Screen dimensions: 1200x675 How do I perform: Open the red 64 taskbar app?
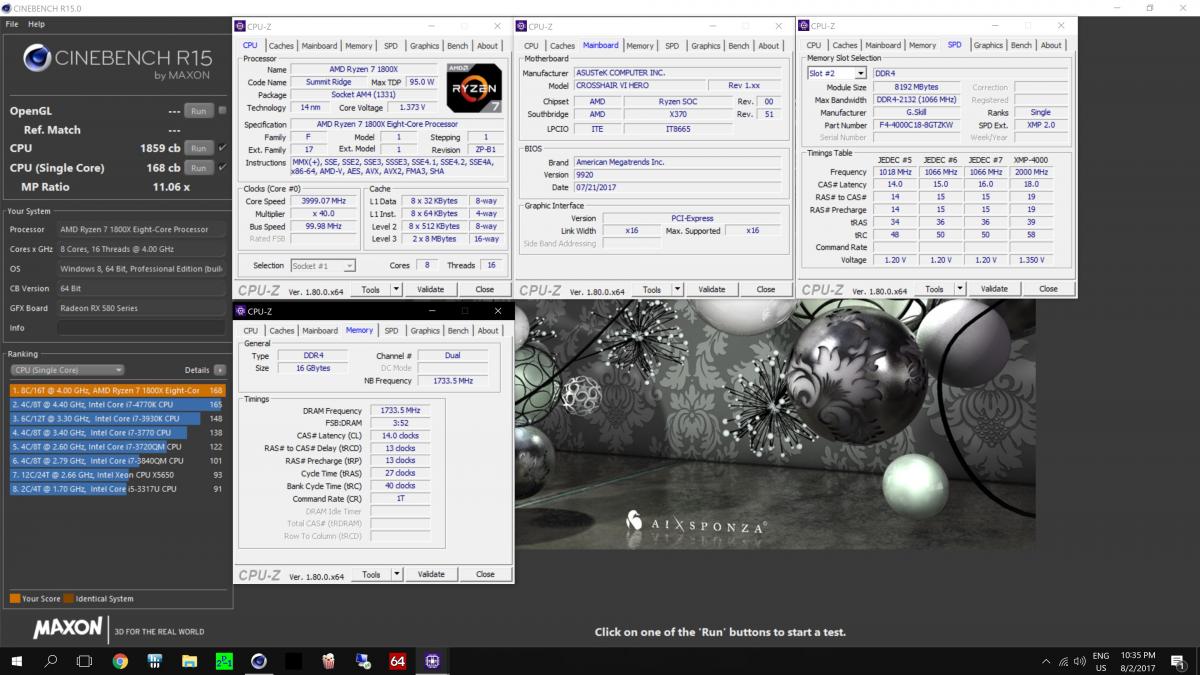397,661
